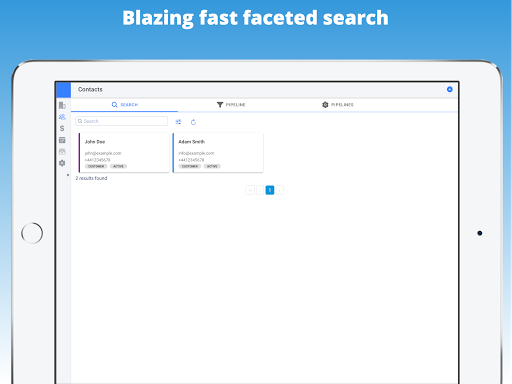The width and height of the screenshot is (512, 384).
Task: Click info@example.com email on Adam Smith card
Action: (196, 153)
